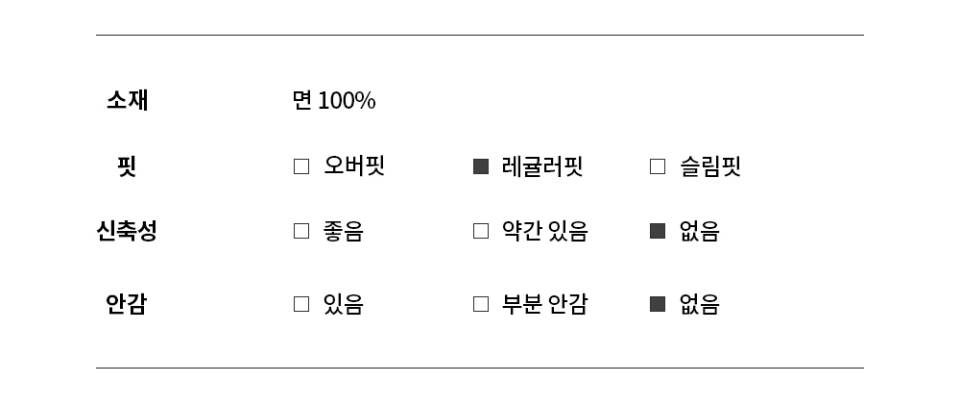The width and height of the screenshot is (960, 407).
Task: Uncheck the 레귤러핏 checkbox
Action: [481, 167]
